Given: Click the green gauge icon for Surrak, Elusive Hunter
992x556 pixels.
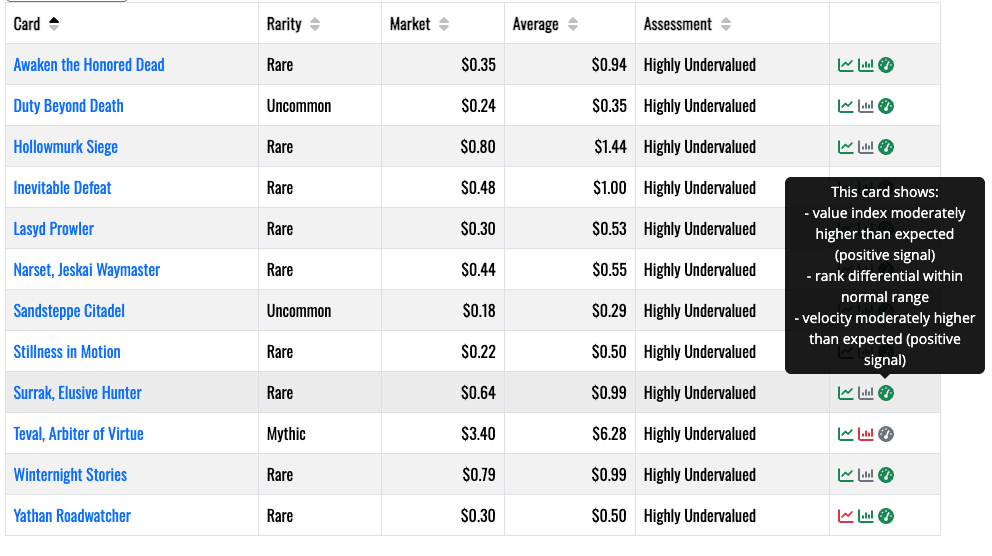Looking at the screenshot, I should pos(886,393).
